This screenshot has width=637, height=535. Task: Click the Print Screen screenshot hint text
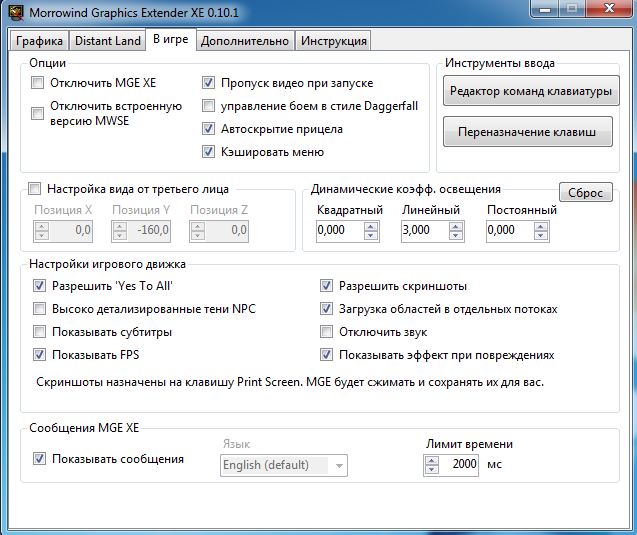(290, 382)
